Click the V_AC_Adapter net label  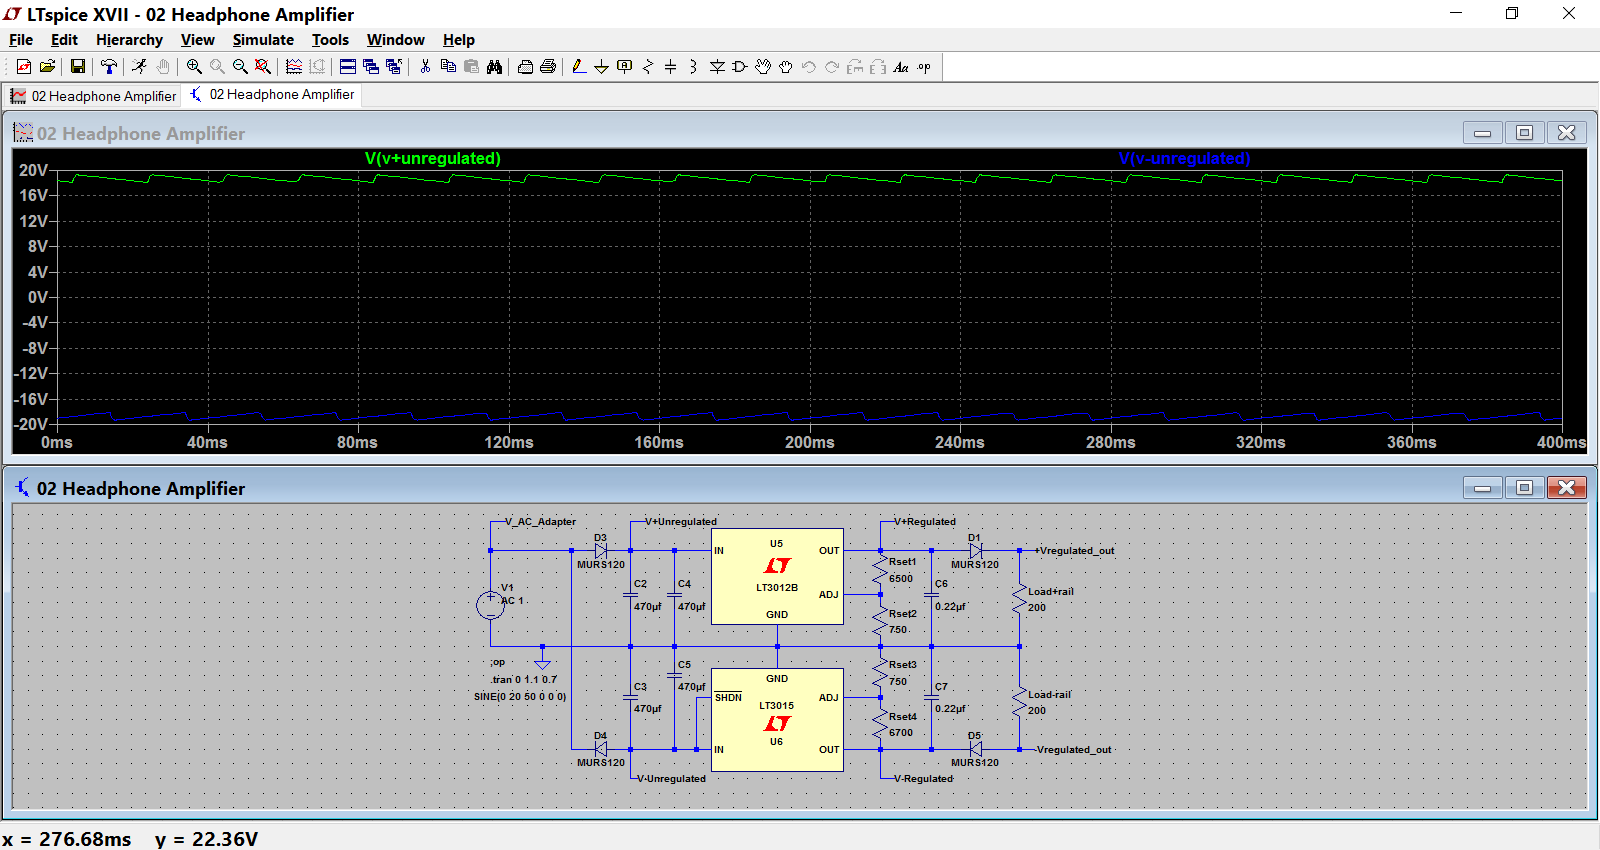tap(540, 522)
